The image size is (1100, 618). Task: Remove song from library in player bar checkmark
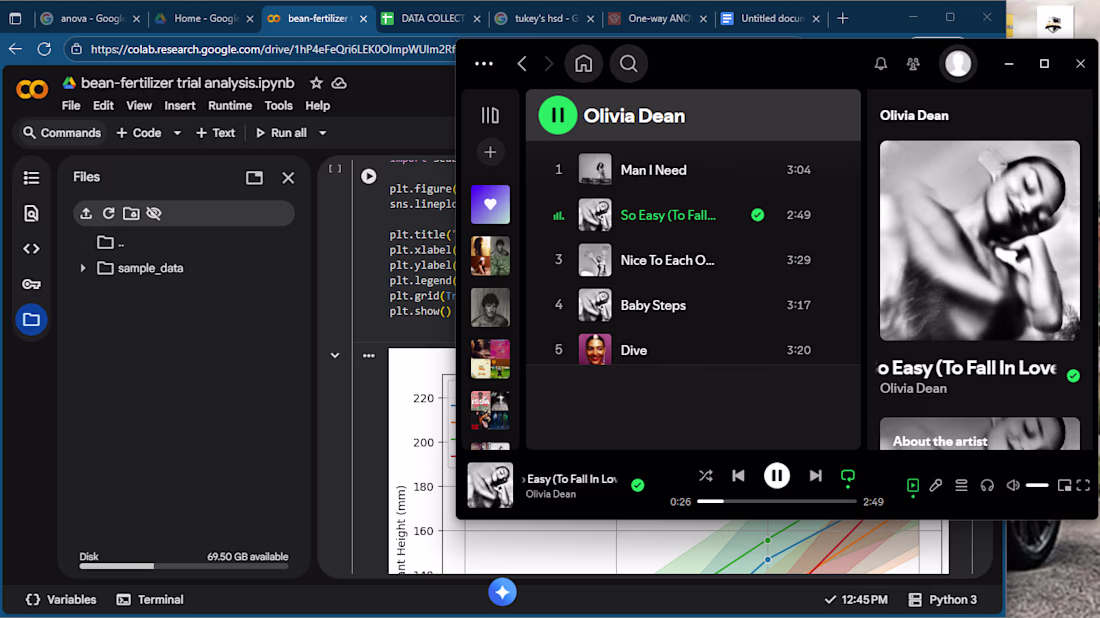tap(637, 485)
